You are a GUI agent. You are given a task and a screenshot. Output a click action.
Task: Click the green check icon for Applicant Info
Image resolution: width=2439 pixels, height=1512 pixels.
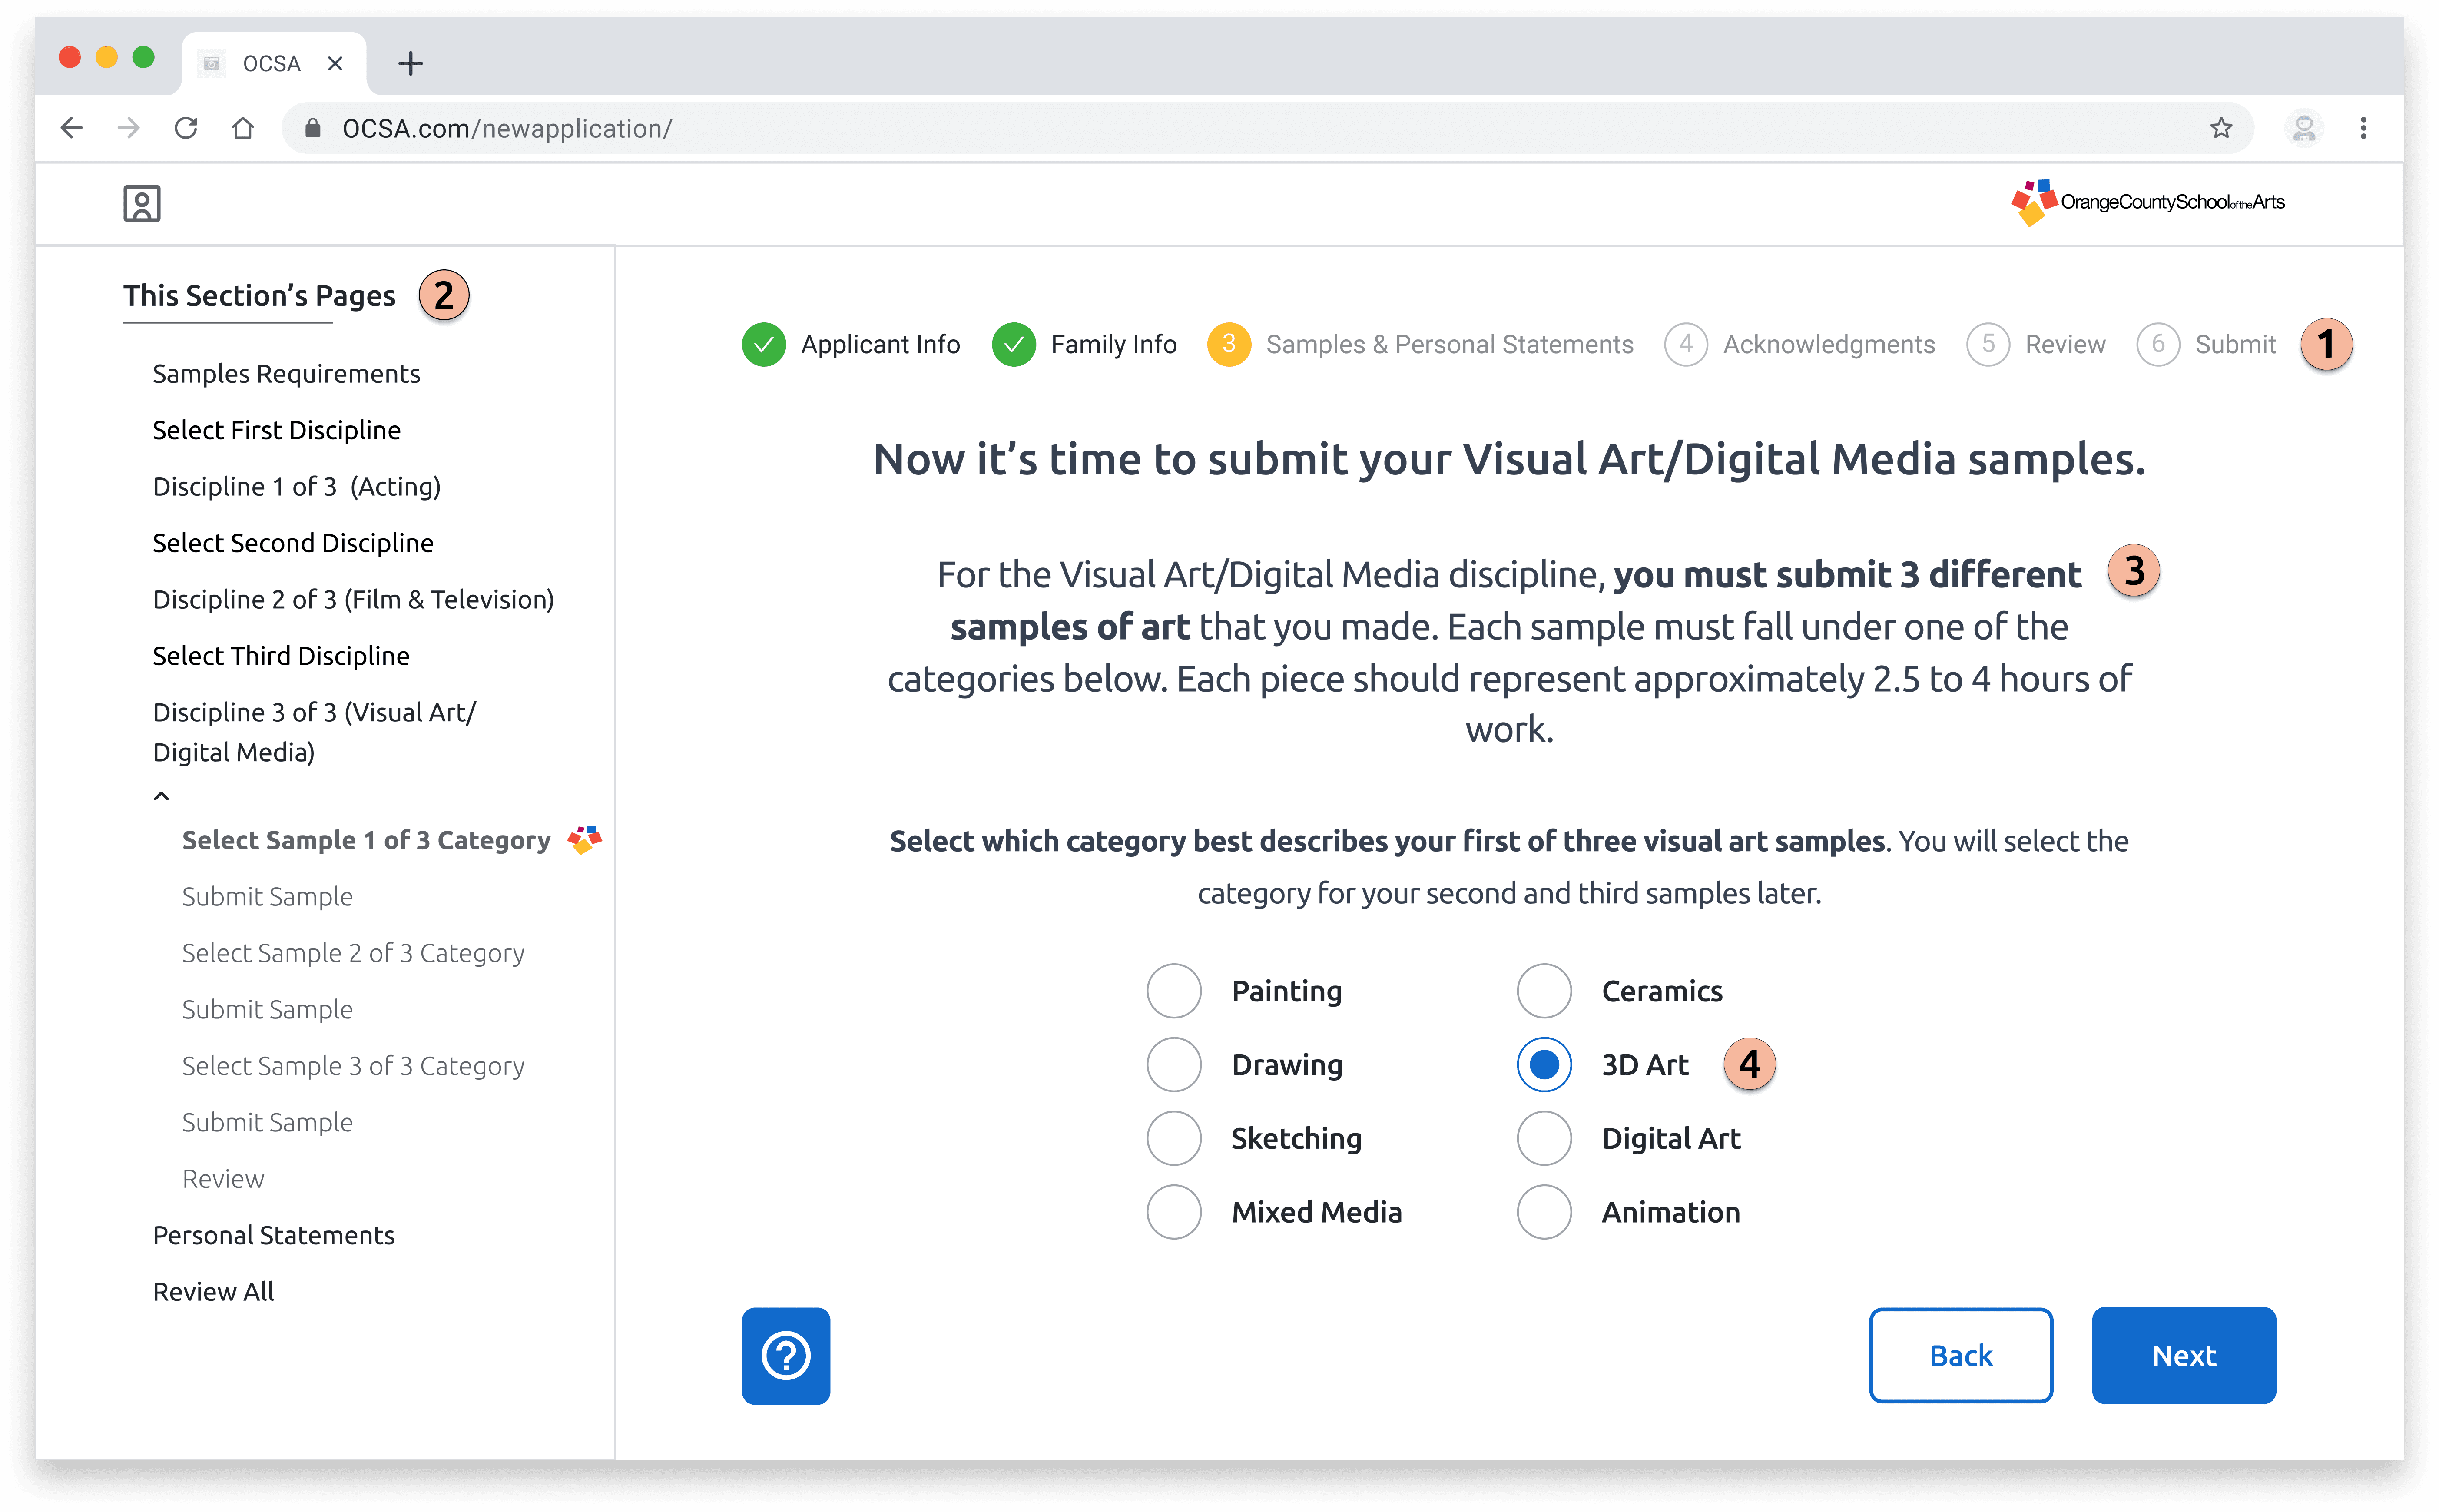pos(764,345)
